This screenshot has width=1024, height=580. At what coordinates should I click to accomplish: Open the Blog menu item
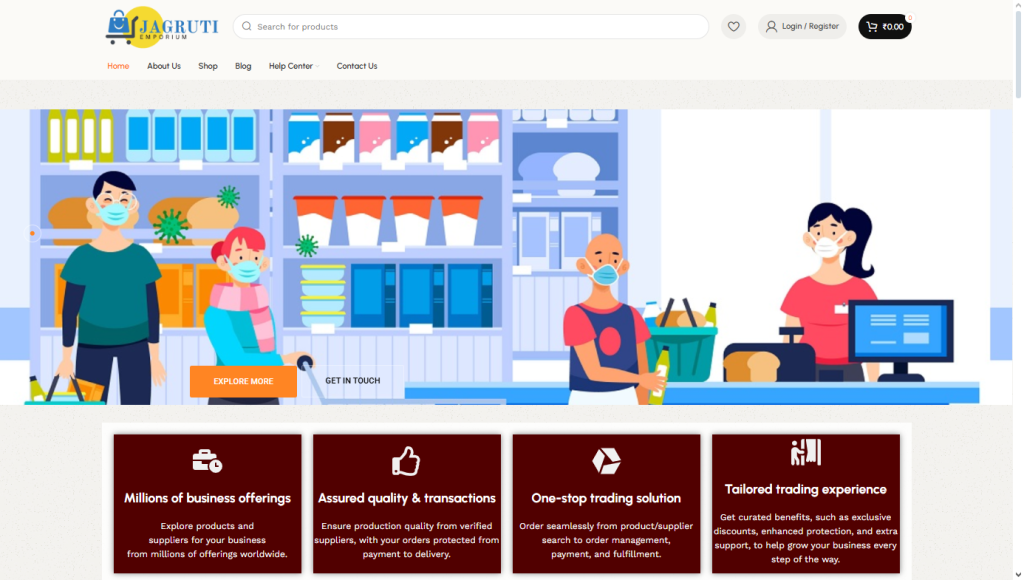(x=243, y=66)
